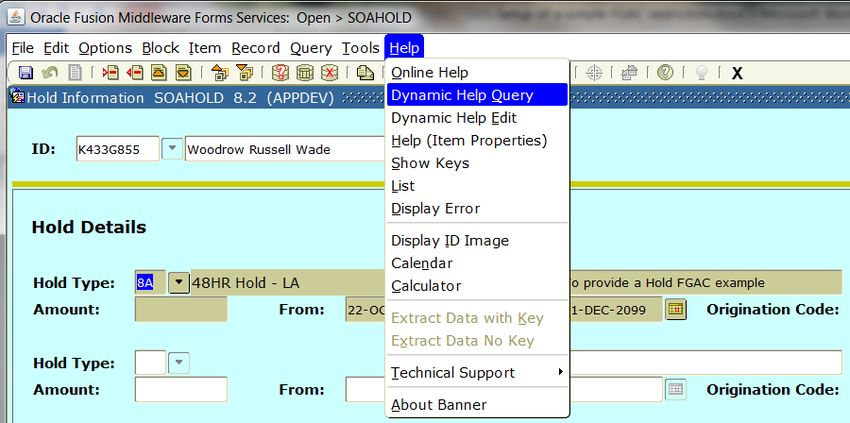Expand the Technical Support submenu
The image size is (850, 423).
477,373
